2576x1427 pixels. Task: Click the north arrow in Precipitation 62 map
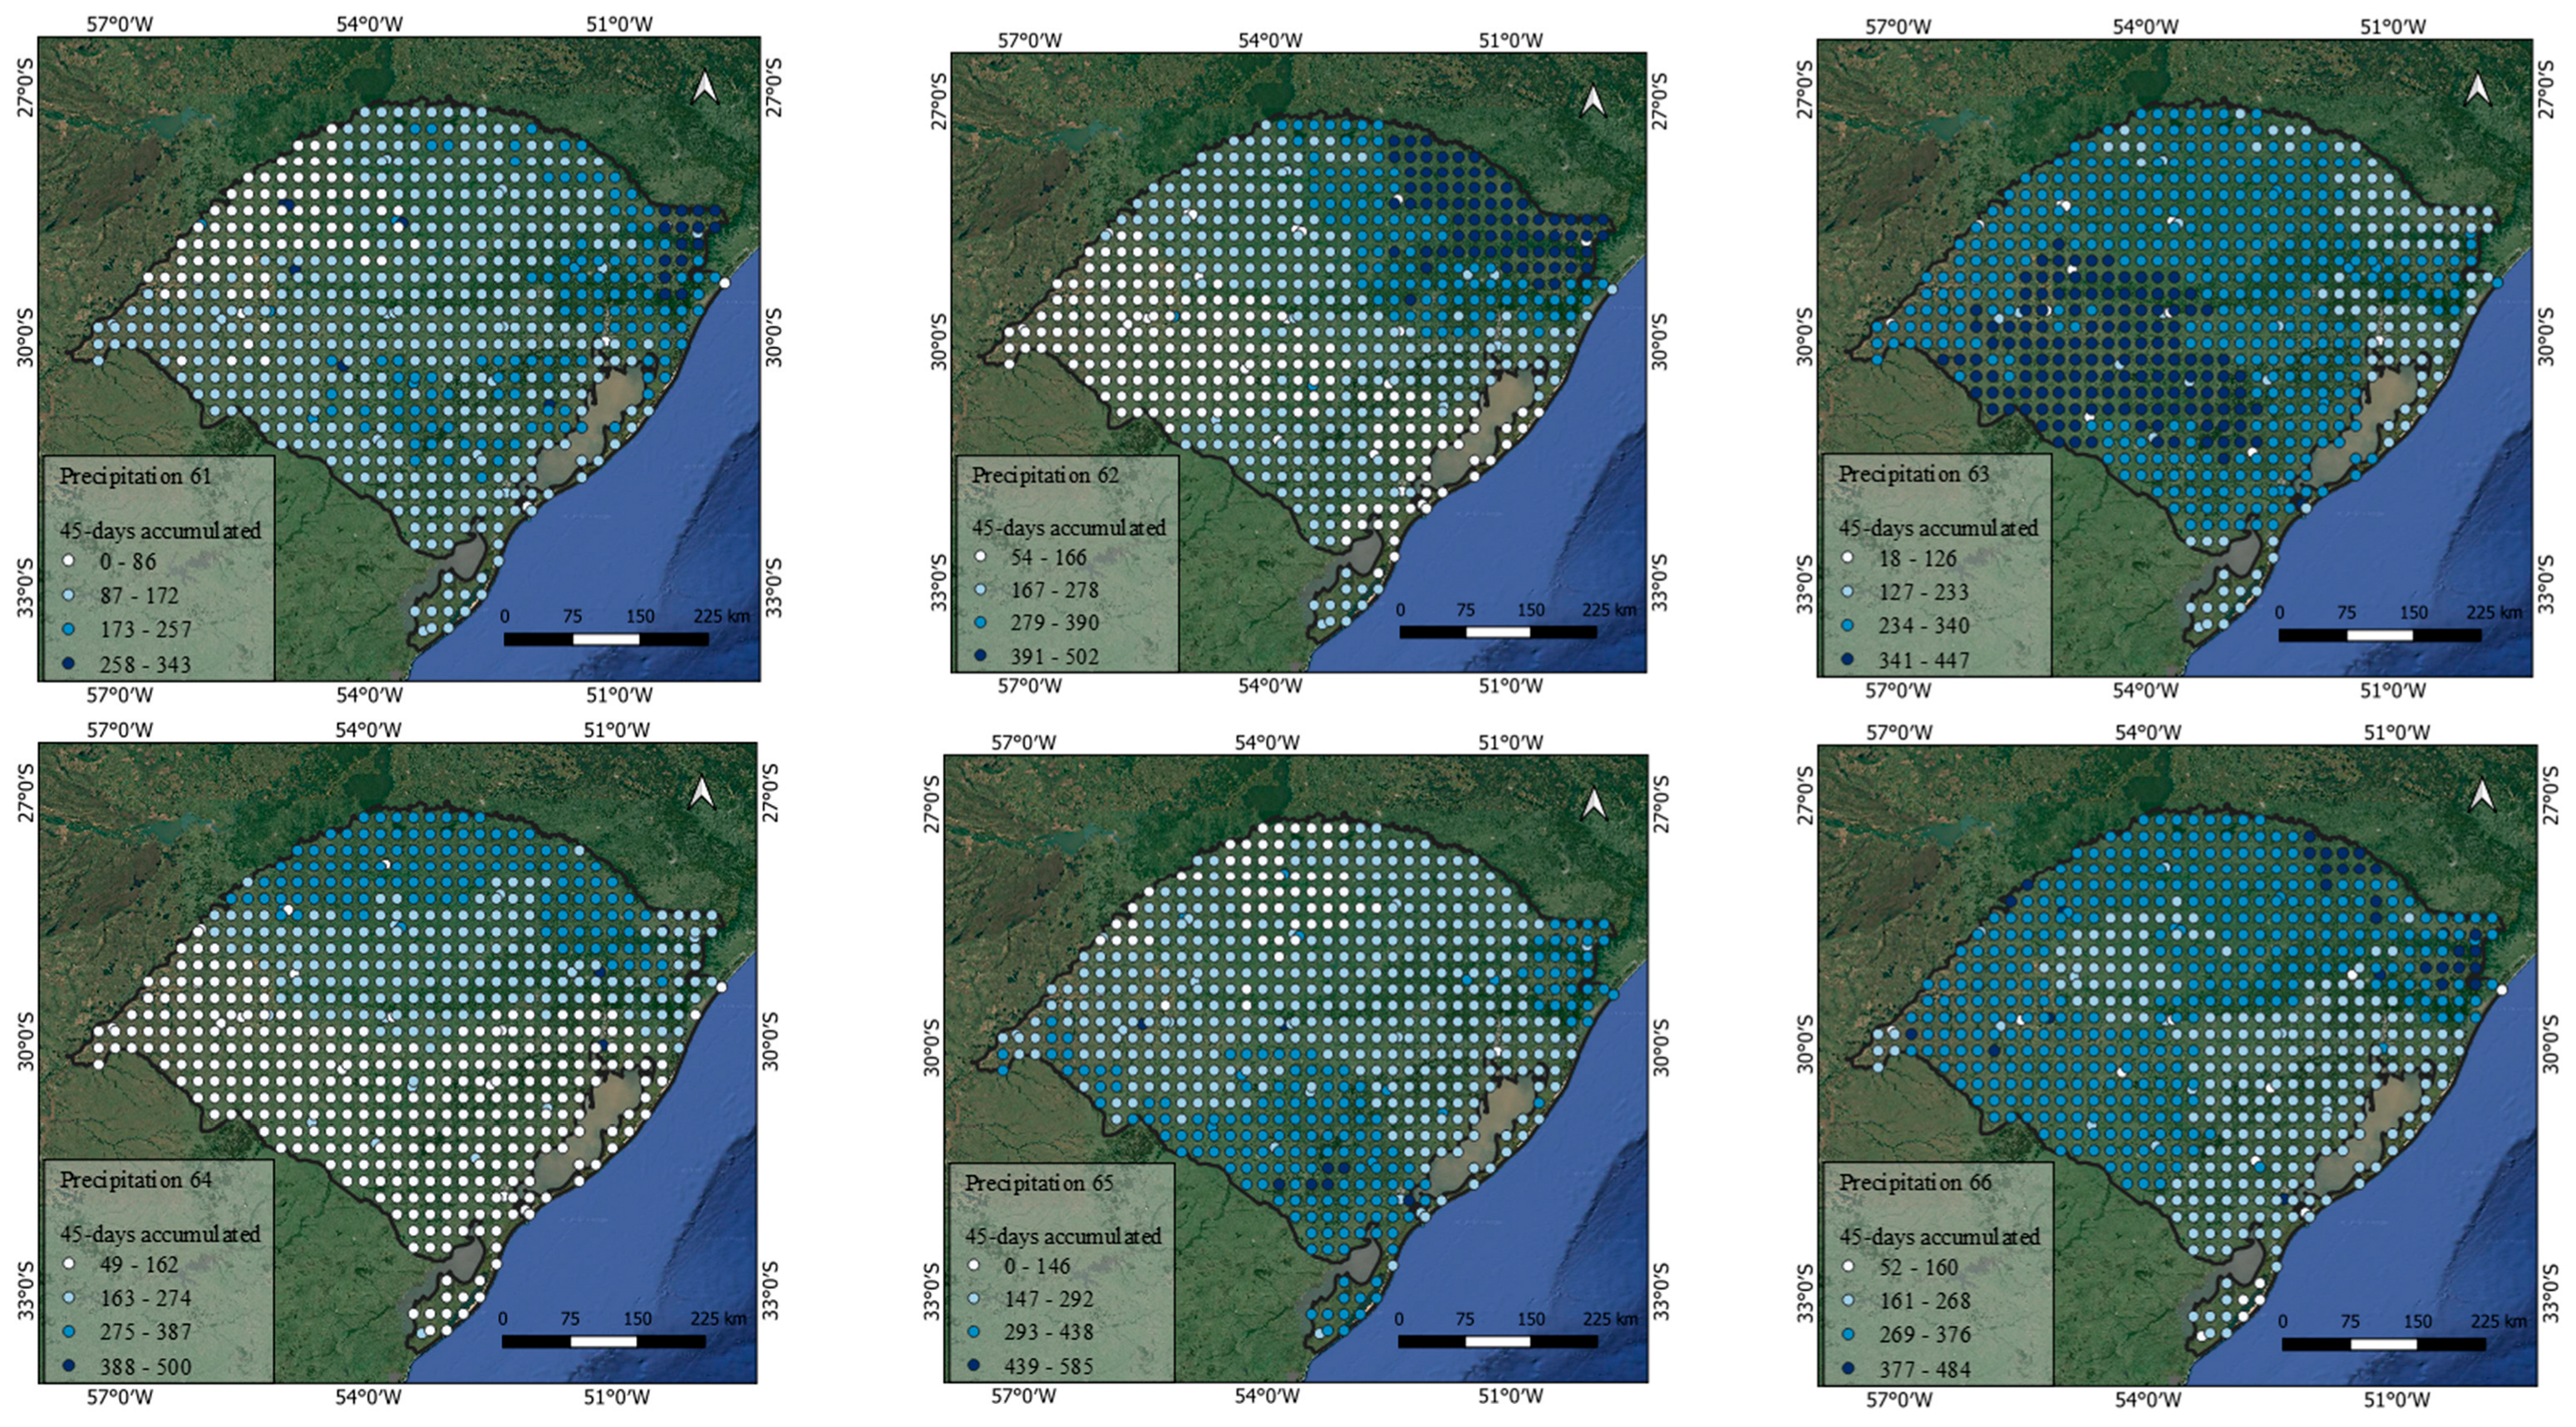click(1593, 101)
